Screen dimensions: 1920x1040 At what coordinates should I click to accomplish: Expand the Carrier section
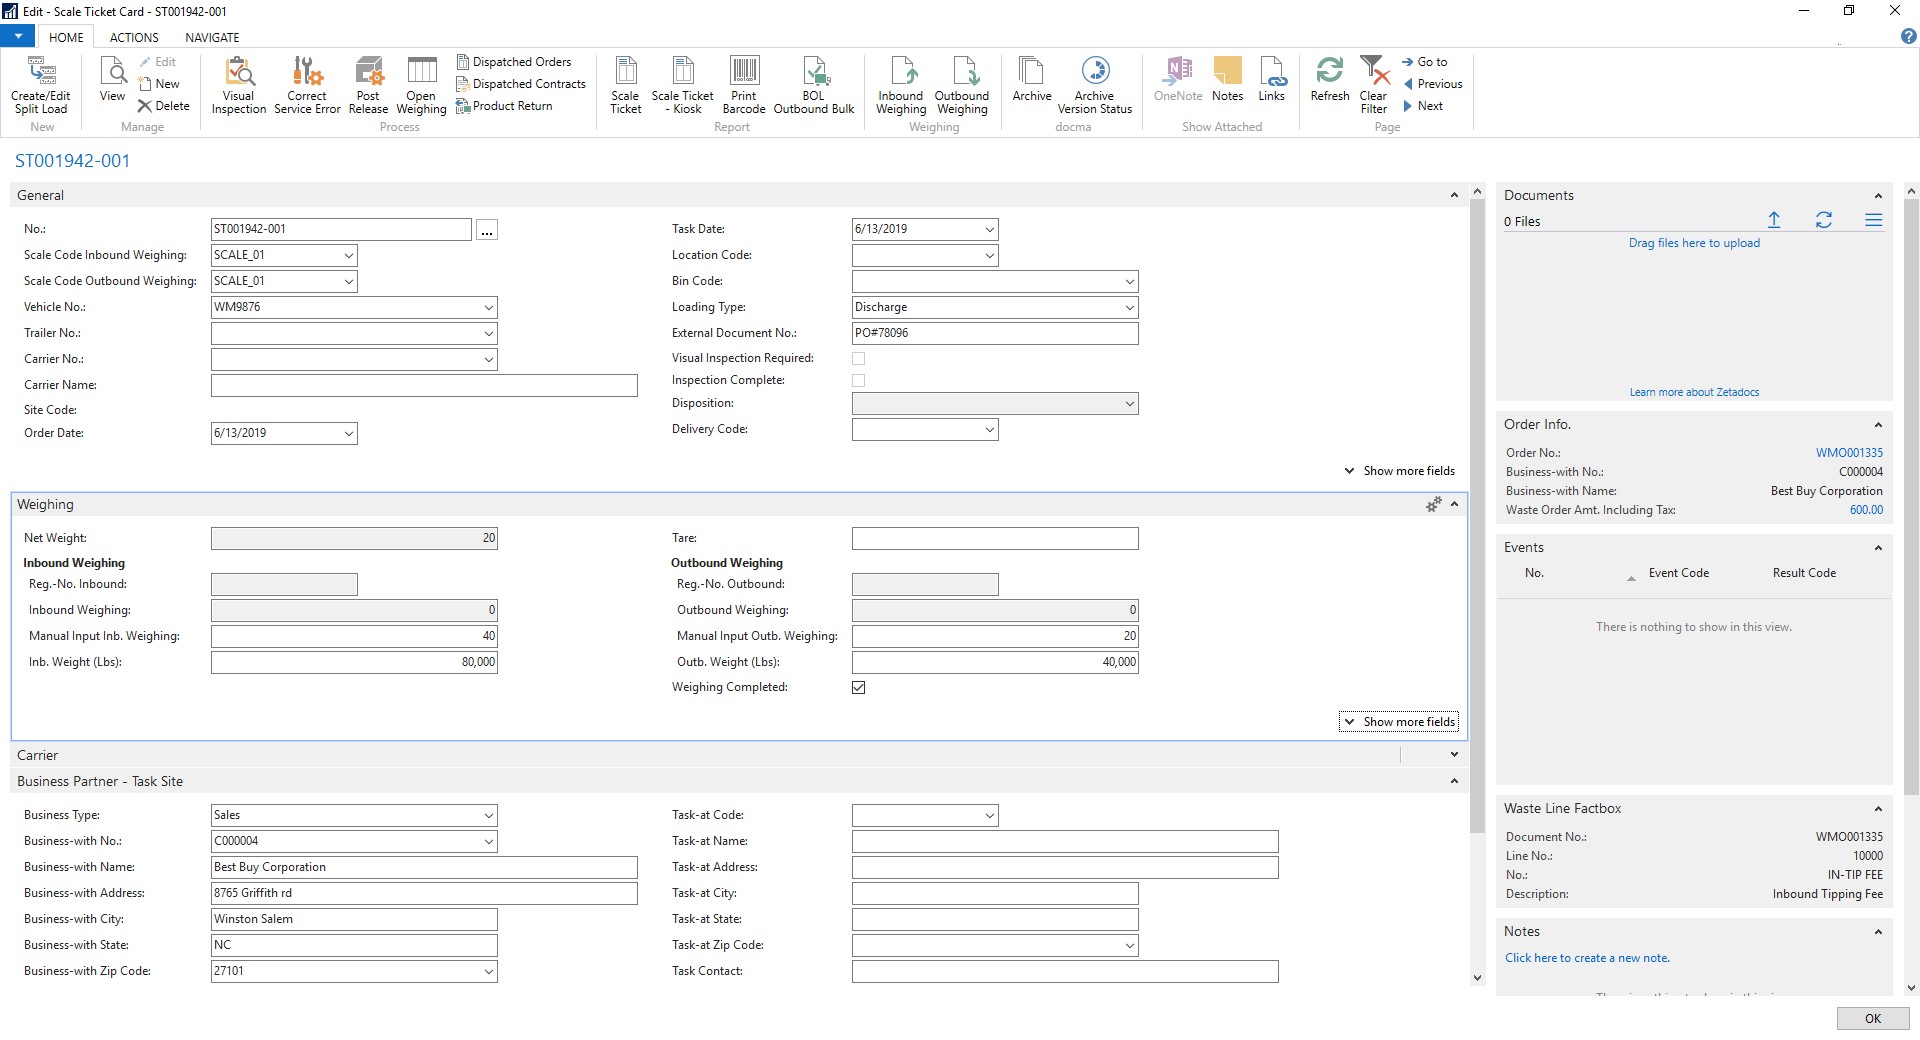tap(1454, 755)
